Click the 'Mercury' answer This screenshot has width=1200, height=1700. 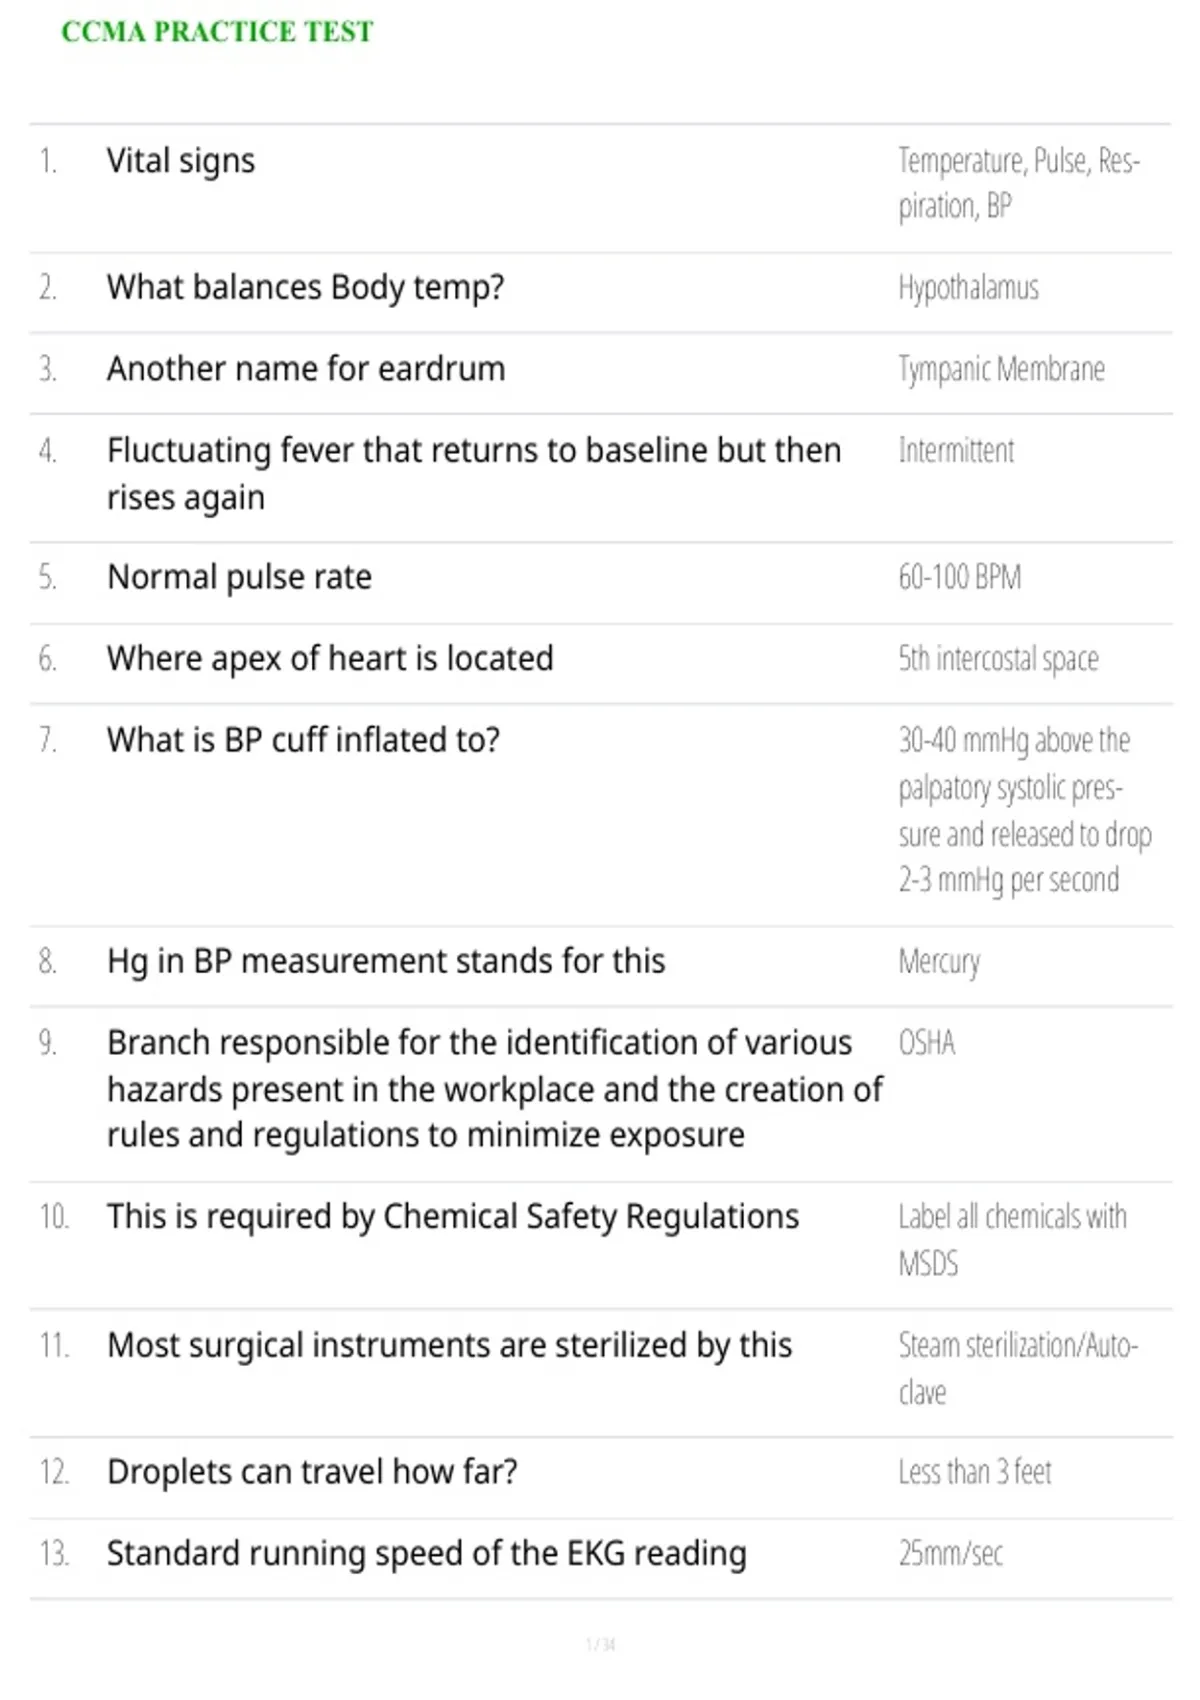(x=939, y=962)
